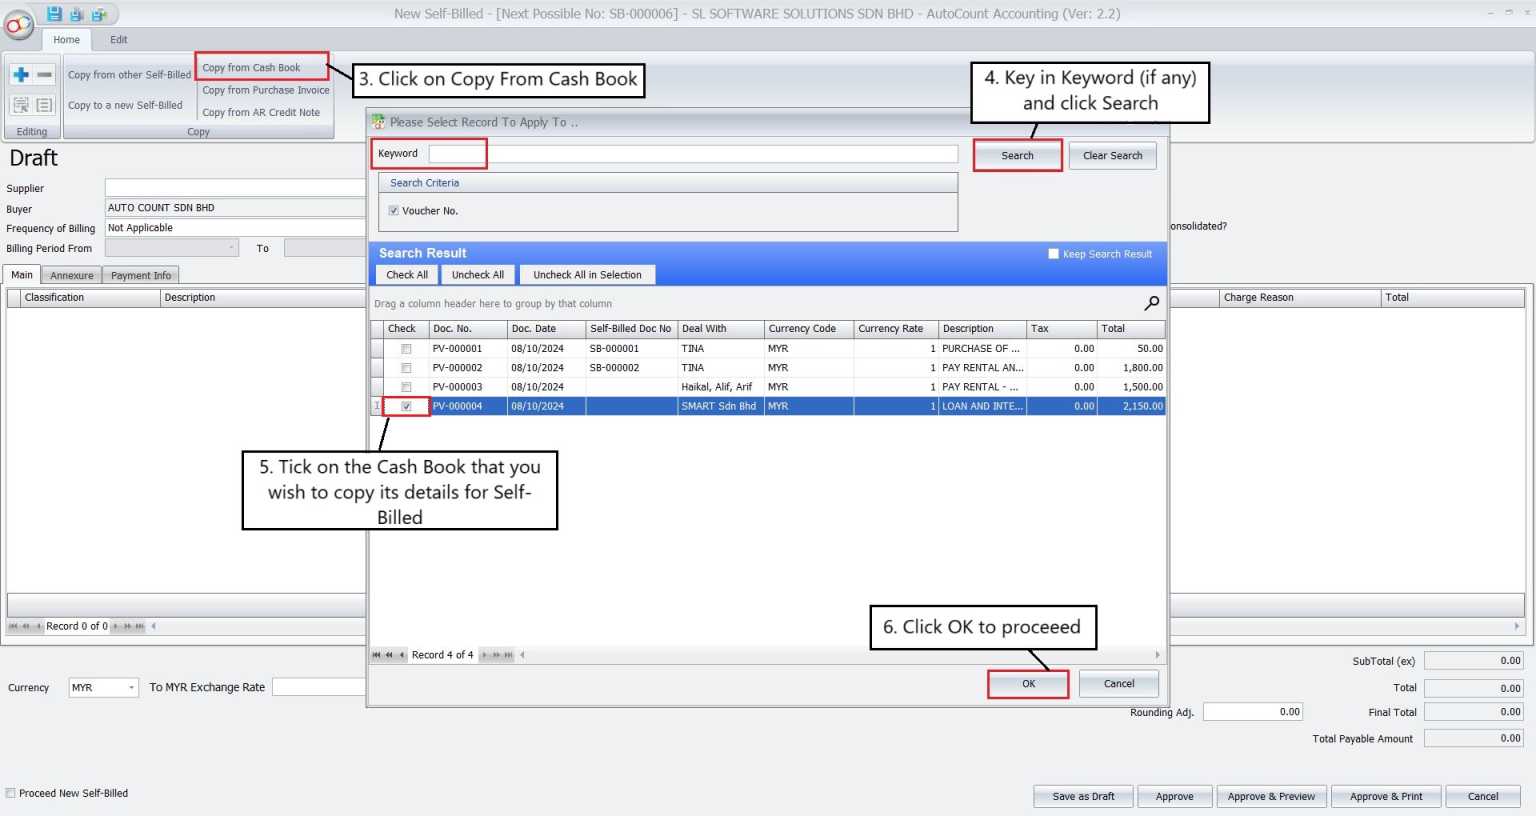Image resolution: width=1536 pixels, height=816 pixels.
Task: Tick the checkbox for PV-000001
Action: 406,349
